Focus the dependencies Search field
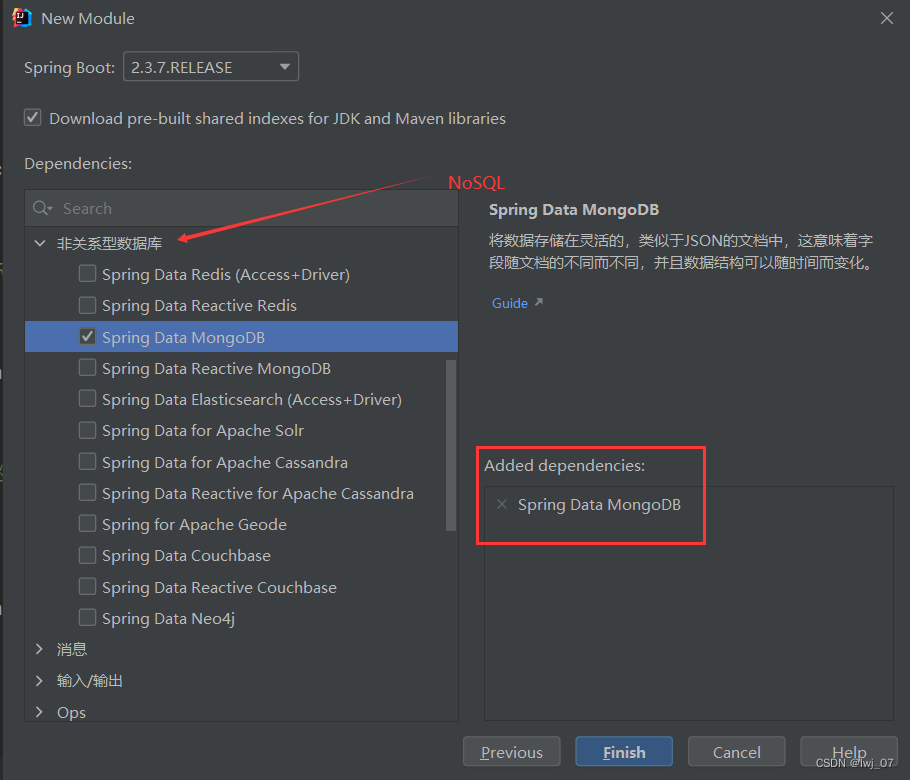This screenshot has height=780, width=910. (x=241, y=208)
